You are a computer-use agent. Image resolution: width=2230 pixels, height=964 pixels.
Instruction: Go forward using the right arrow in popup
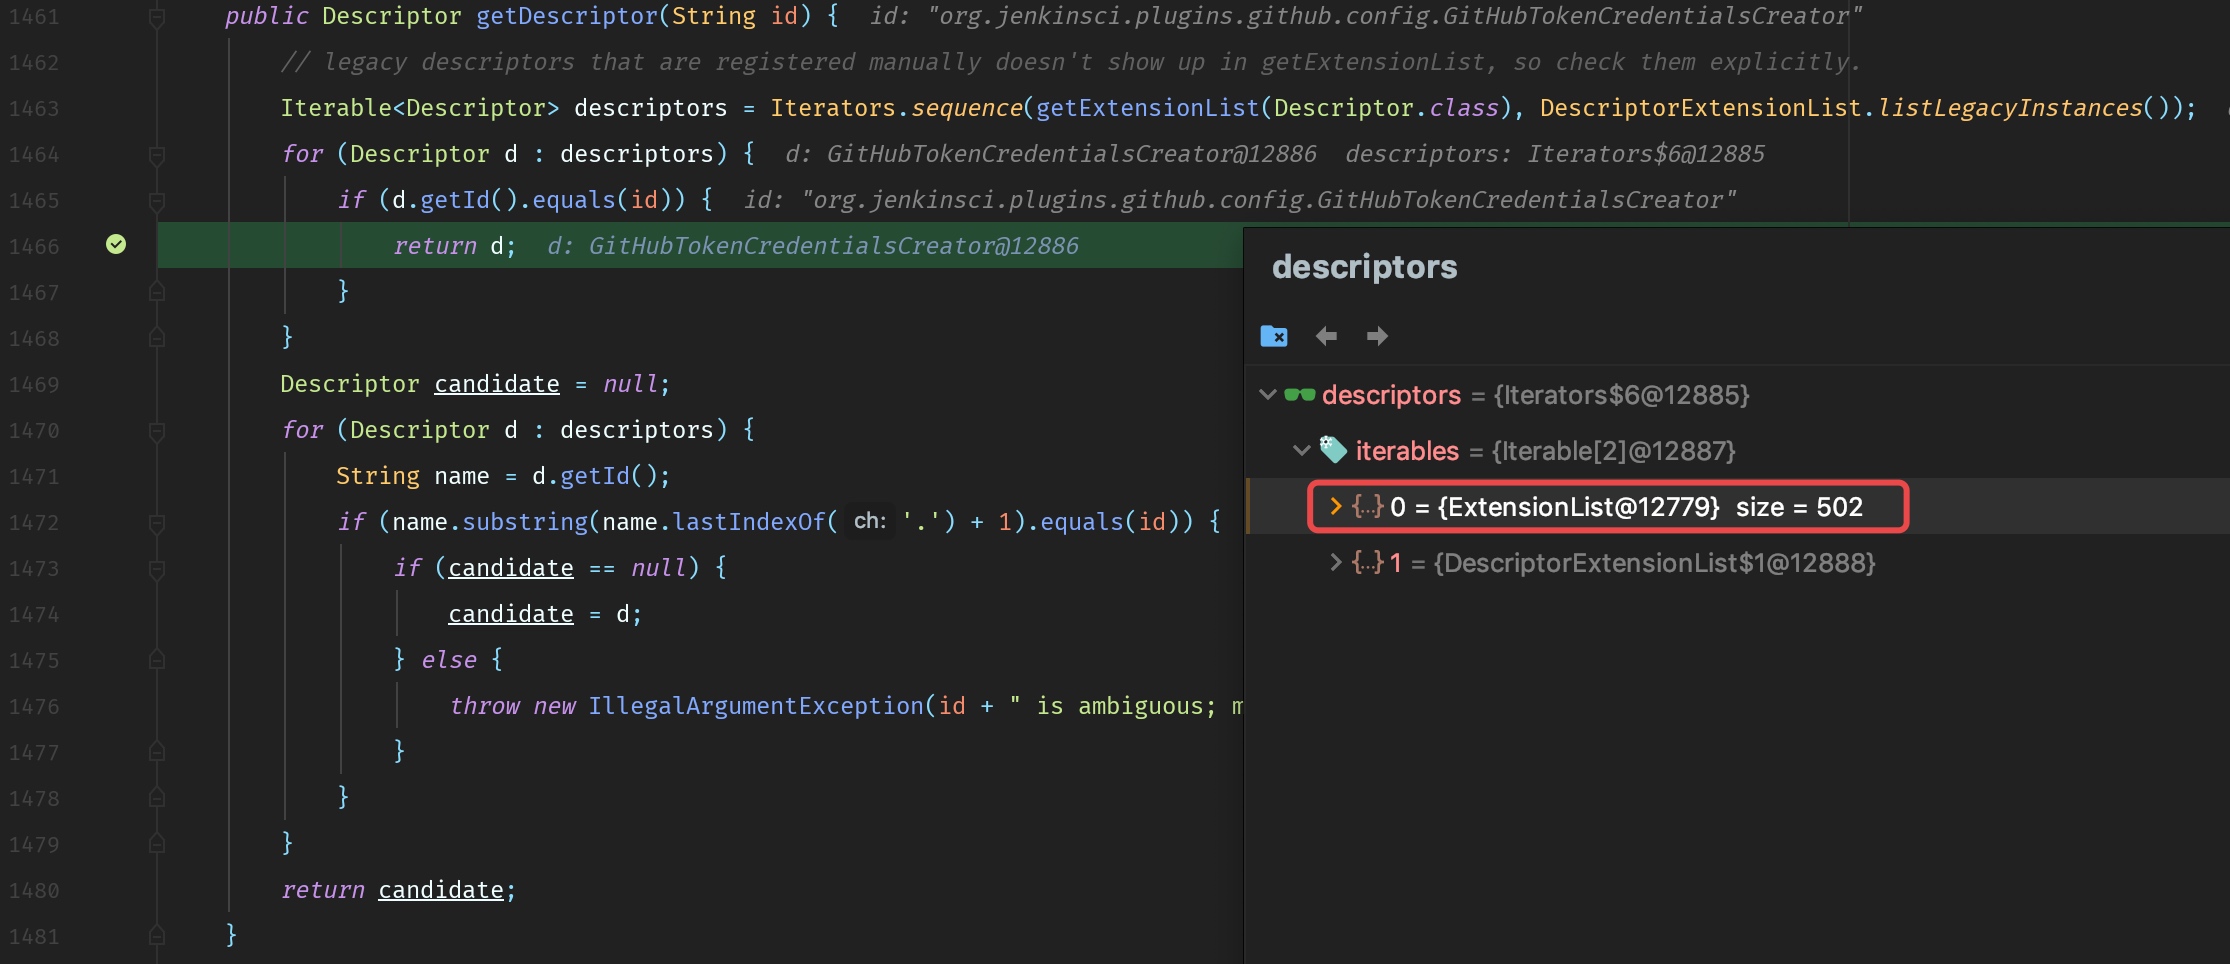click(x=1377, y=336)
